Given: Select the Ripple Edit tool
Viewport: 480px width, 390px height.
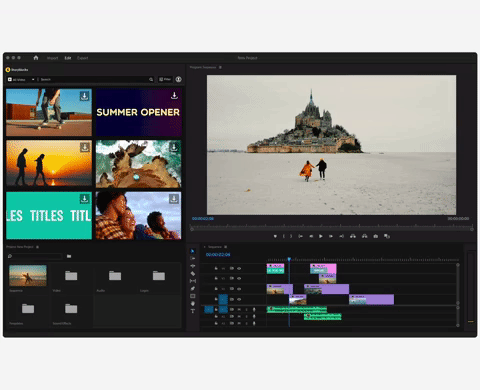Looking at the screenshot, I should coord(193,266).
